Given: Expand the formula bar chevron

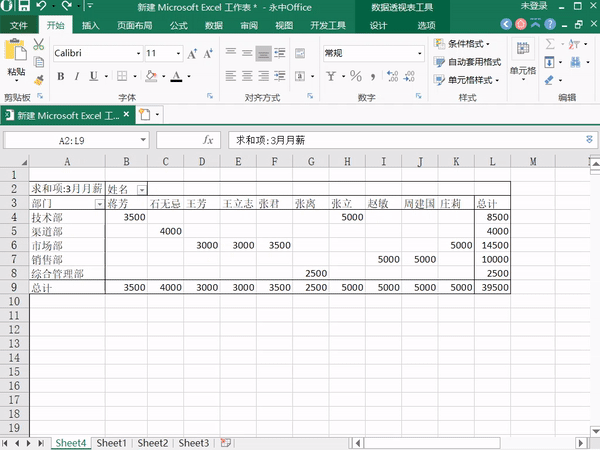Looking at the screenshot, I should pos(590,139).
